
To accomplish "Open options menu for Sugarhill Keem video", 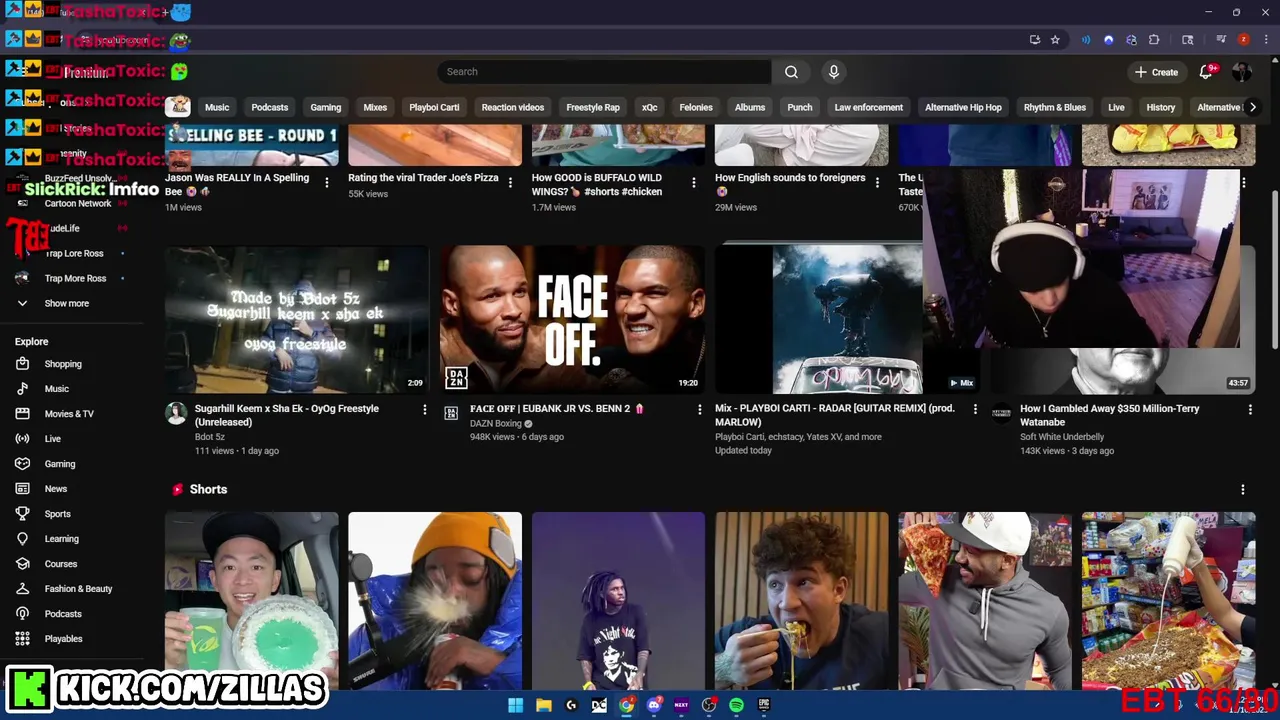I will (424, 410).
